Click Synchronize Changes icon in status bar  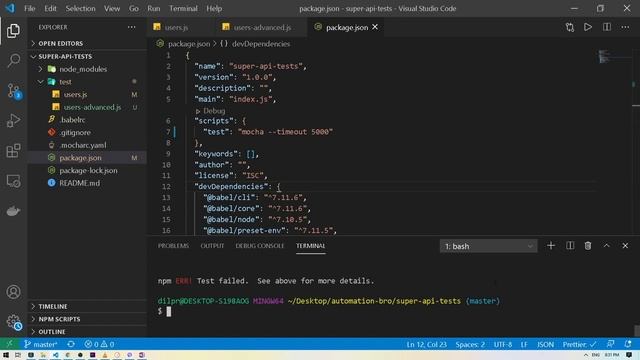[71, 344]
